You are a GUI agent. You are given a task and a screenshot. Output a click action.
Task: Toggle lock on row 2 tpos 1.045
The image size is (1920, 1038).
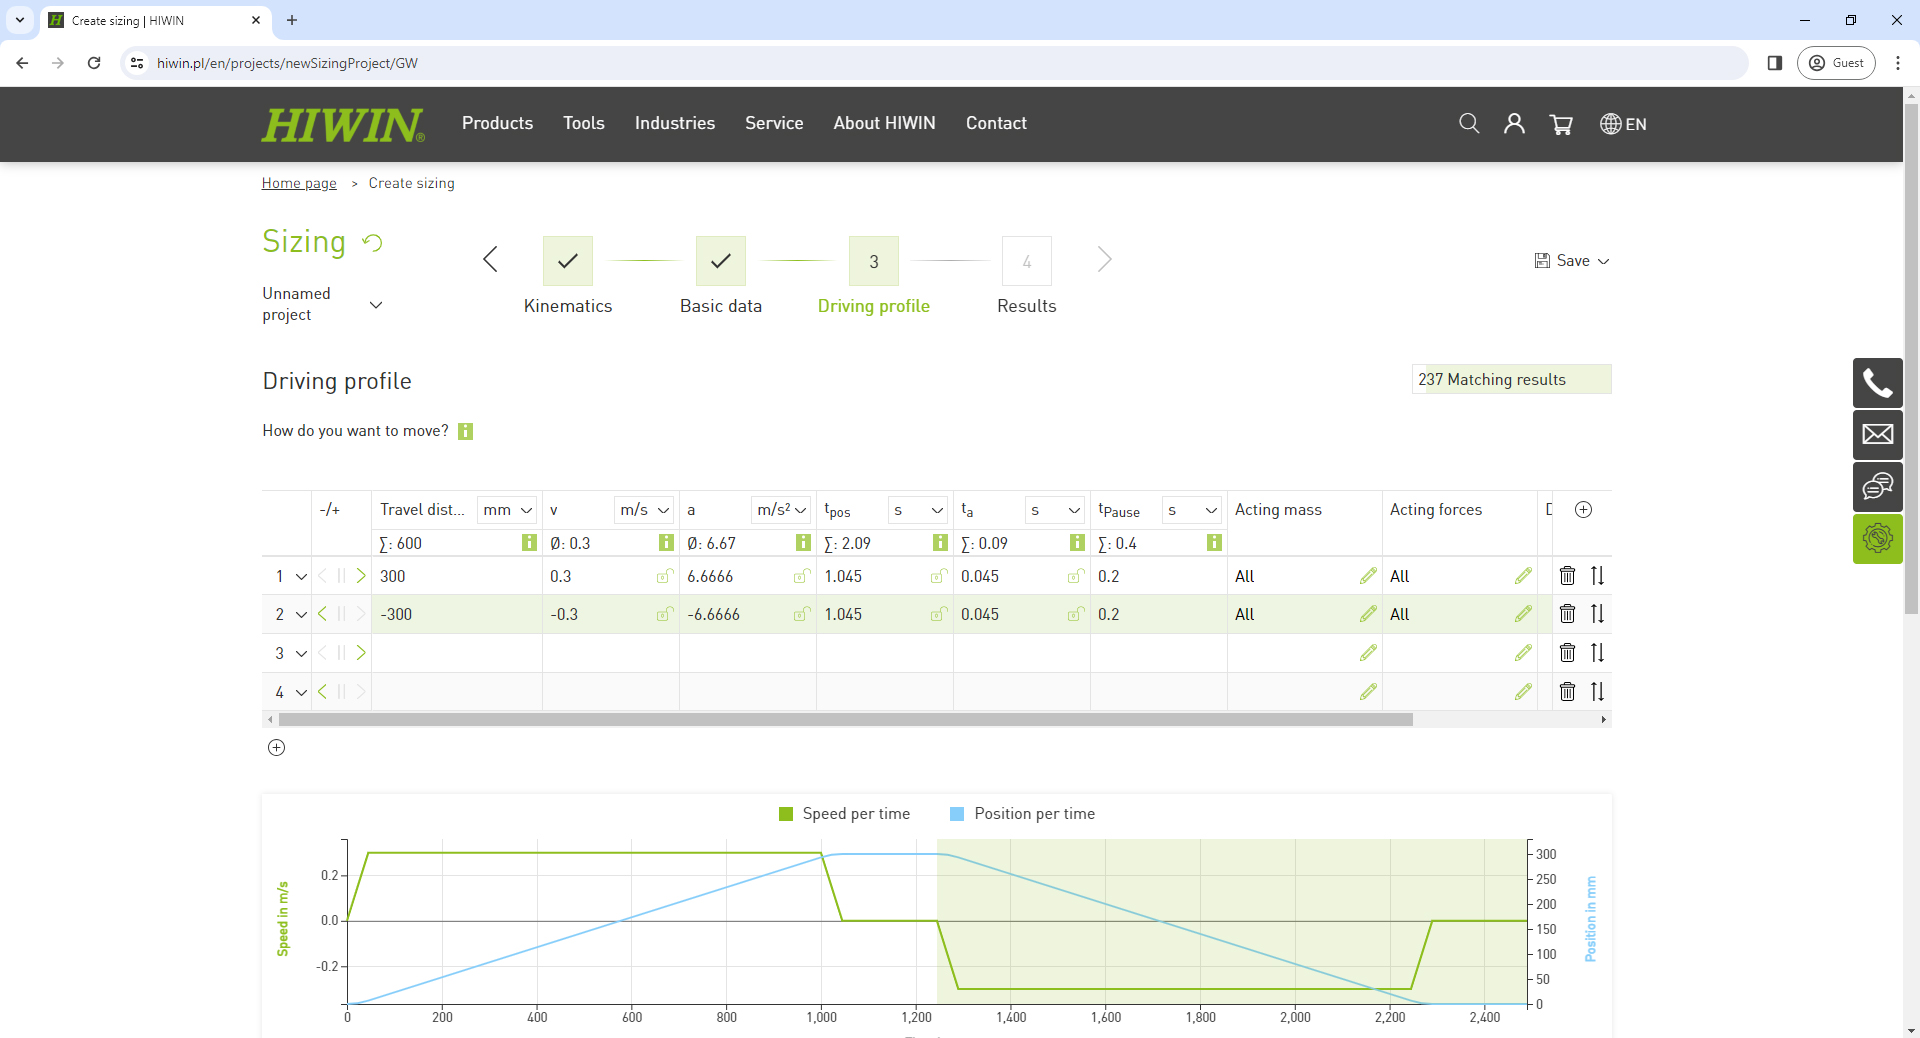tap(938, 614)
